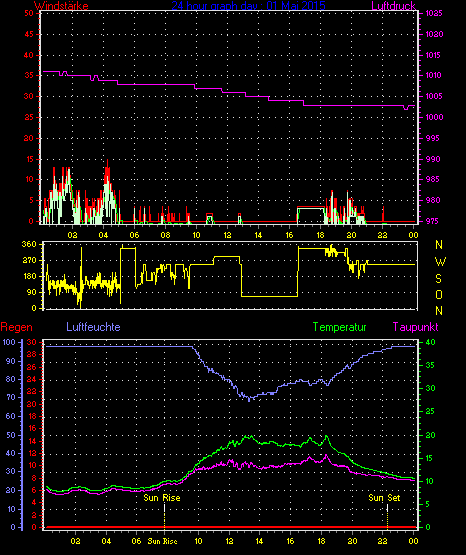Click the Luftfeuchte legend label

pyautogui.click(x=93, y=327)
